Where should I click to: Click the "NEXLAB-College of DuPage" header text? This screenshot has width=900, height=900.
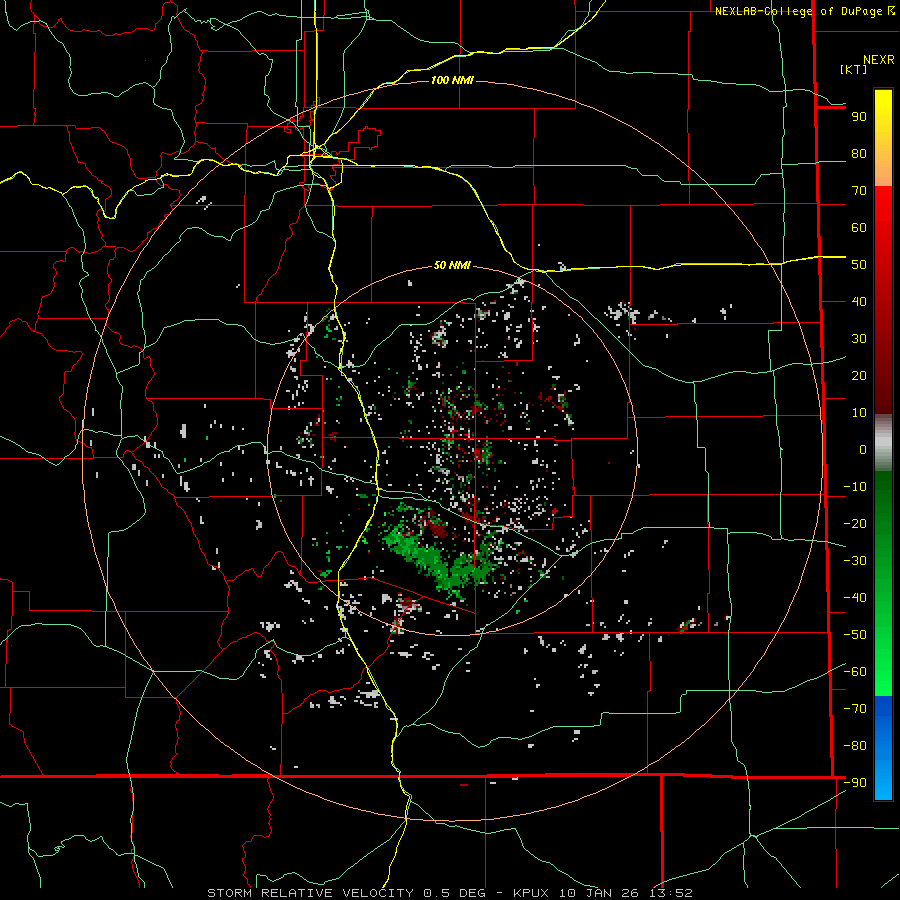coord(800,11)
